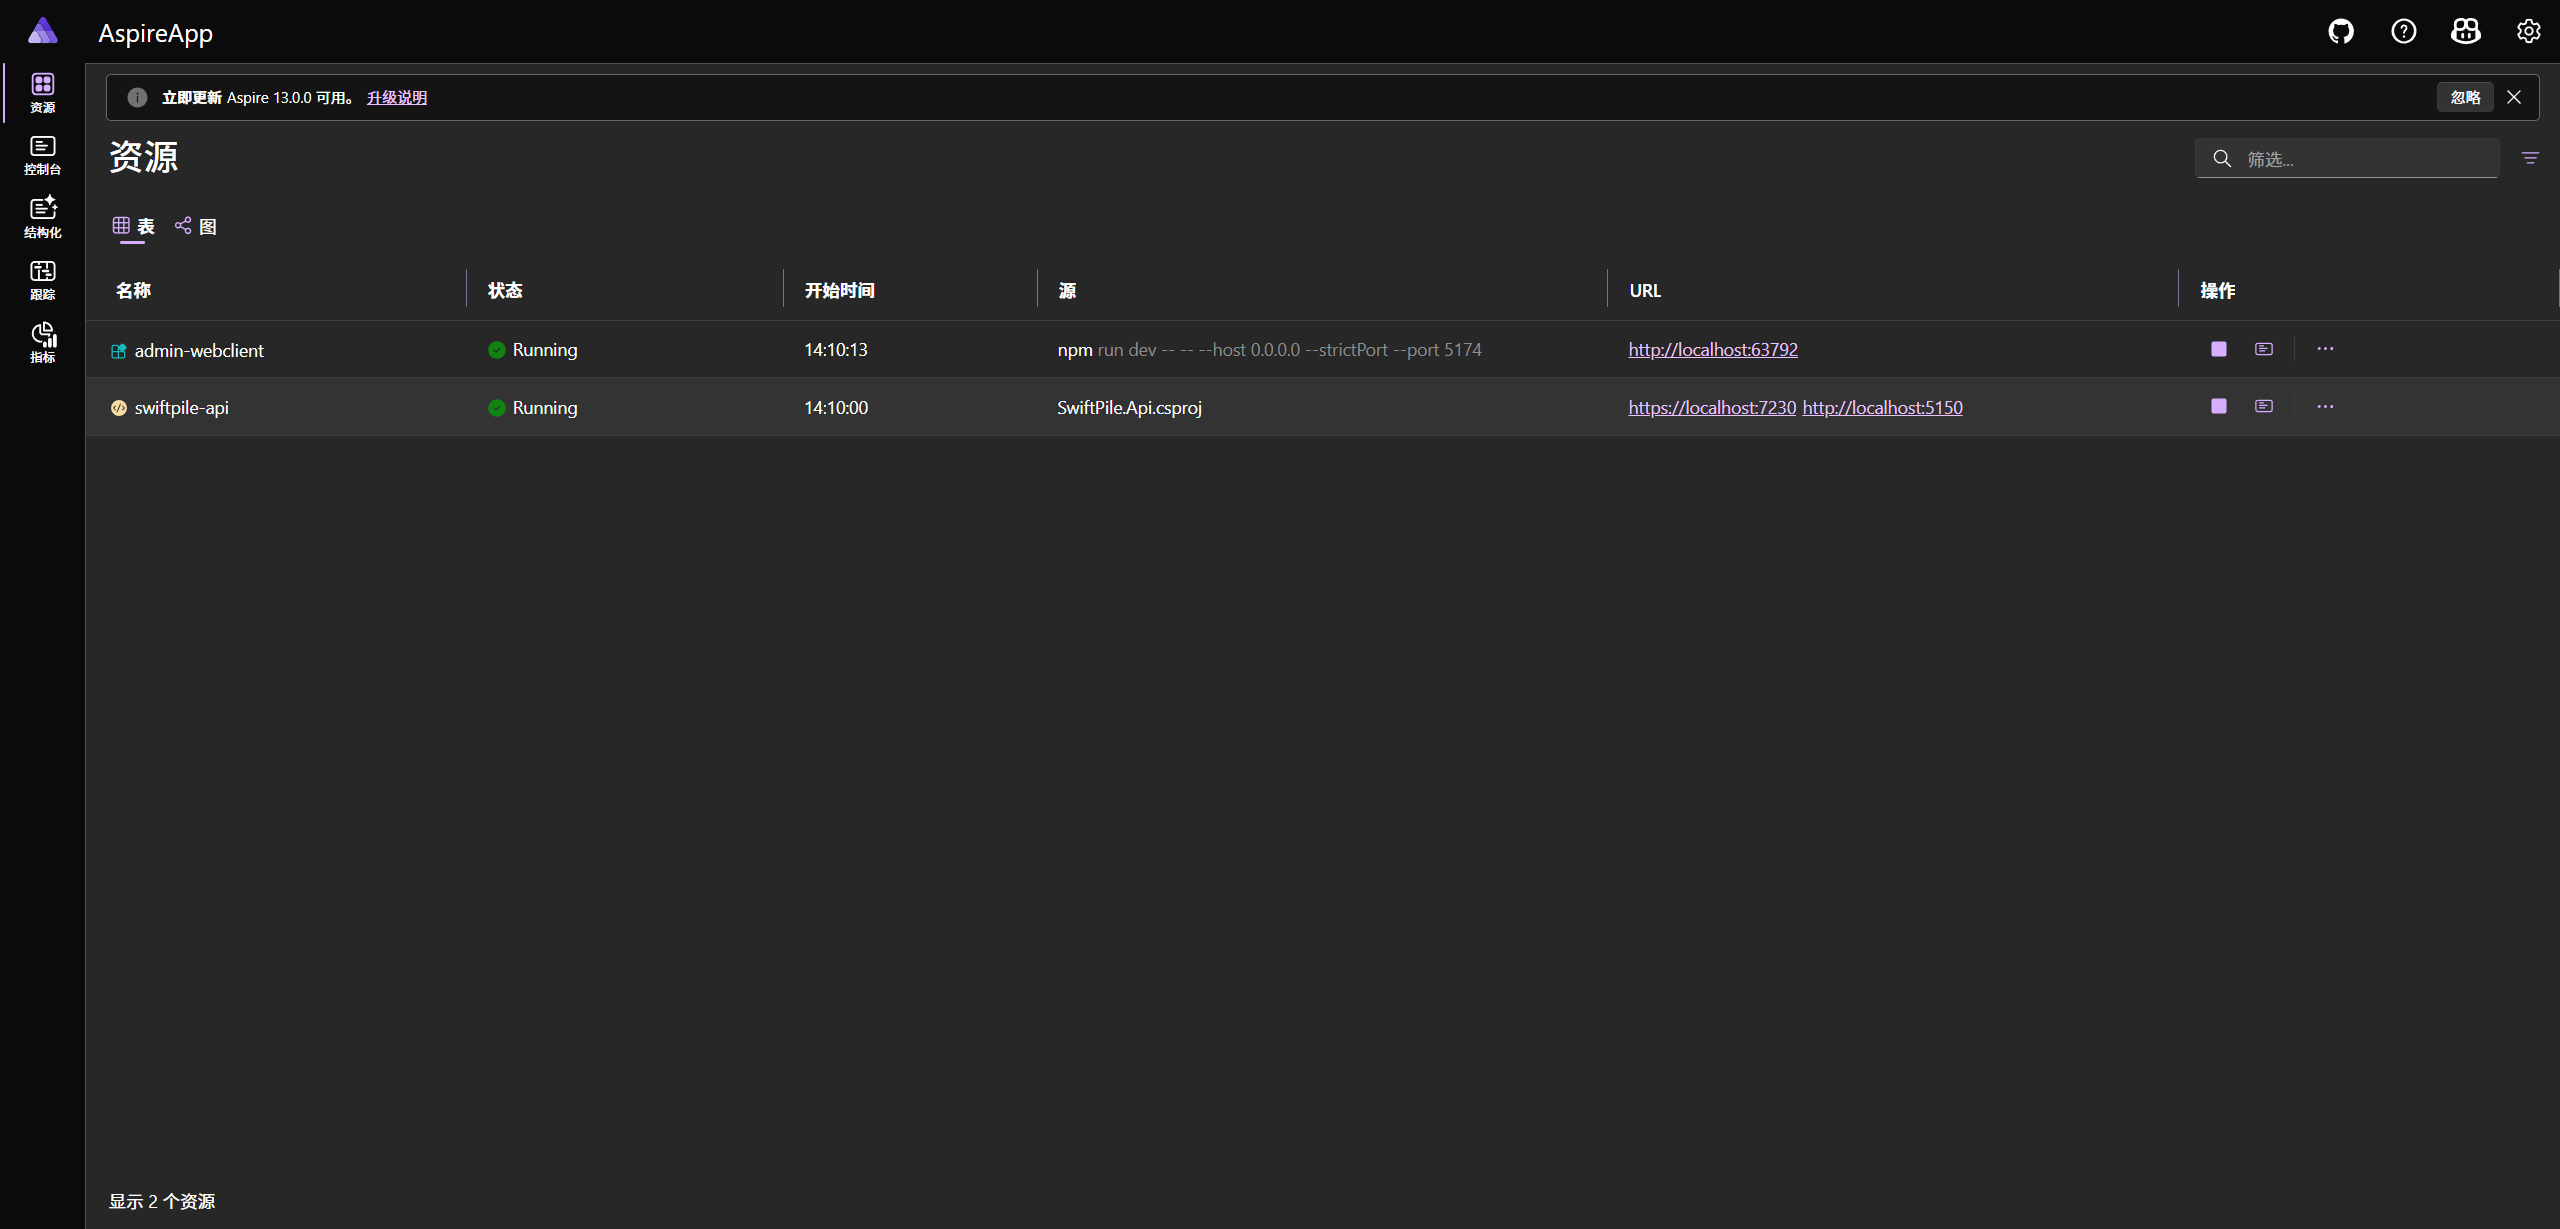Viewport: 2560px width, 1229px height.
Task: Open the help icon in header
Action: coord(2404,32)
